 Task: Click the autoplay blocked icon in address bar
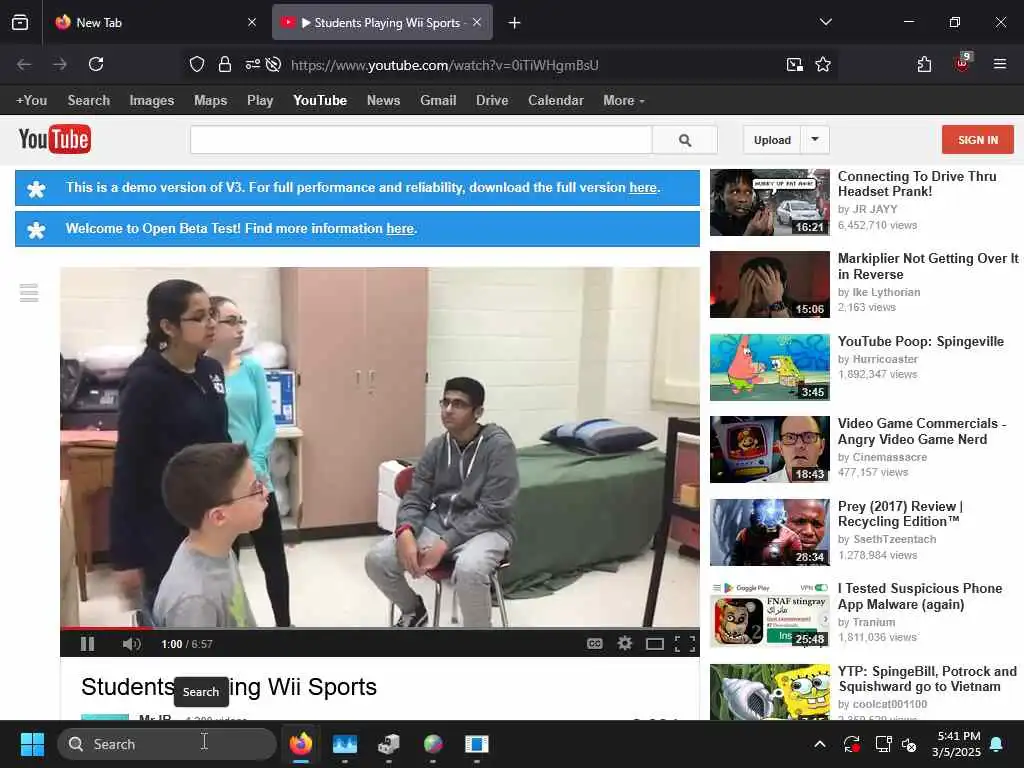(274, 64)
